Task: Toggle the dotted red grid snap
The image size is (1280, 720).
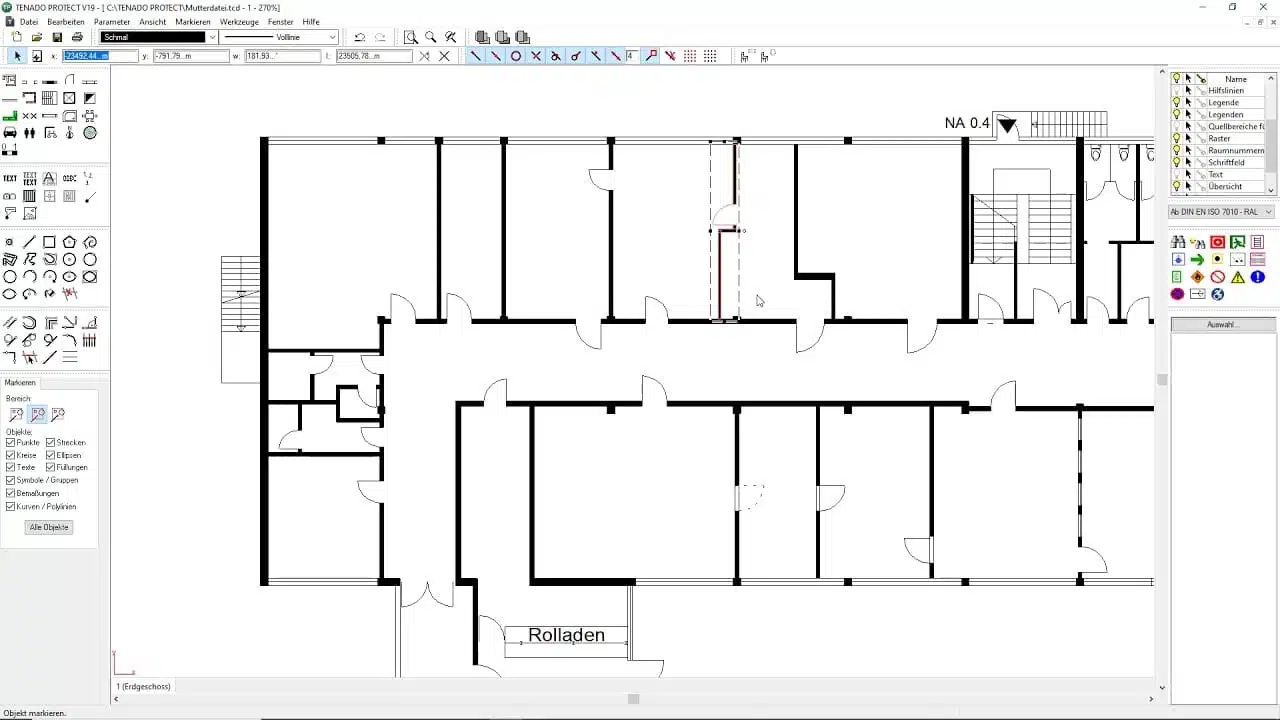Action: [689, 56]
